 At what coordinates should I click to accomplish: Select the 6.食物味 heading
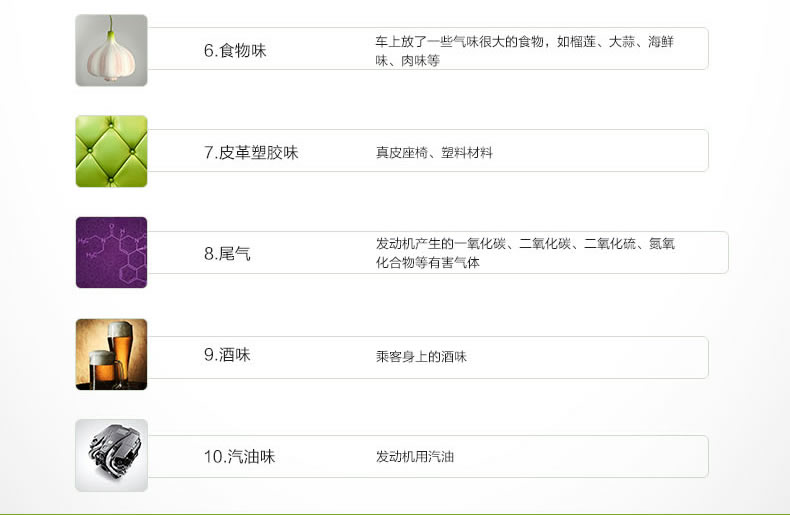[235, 50]
